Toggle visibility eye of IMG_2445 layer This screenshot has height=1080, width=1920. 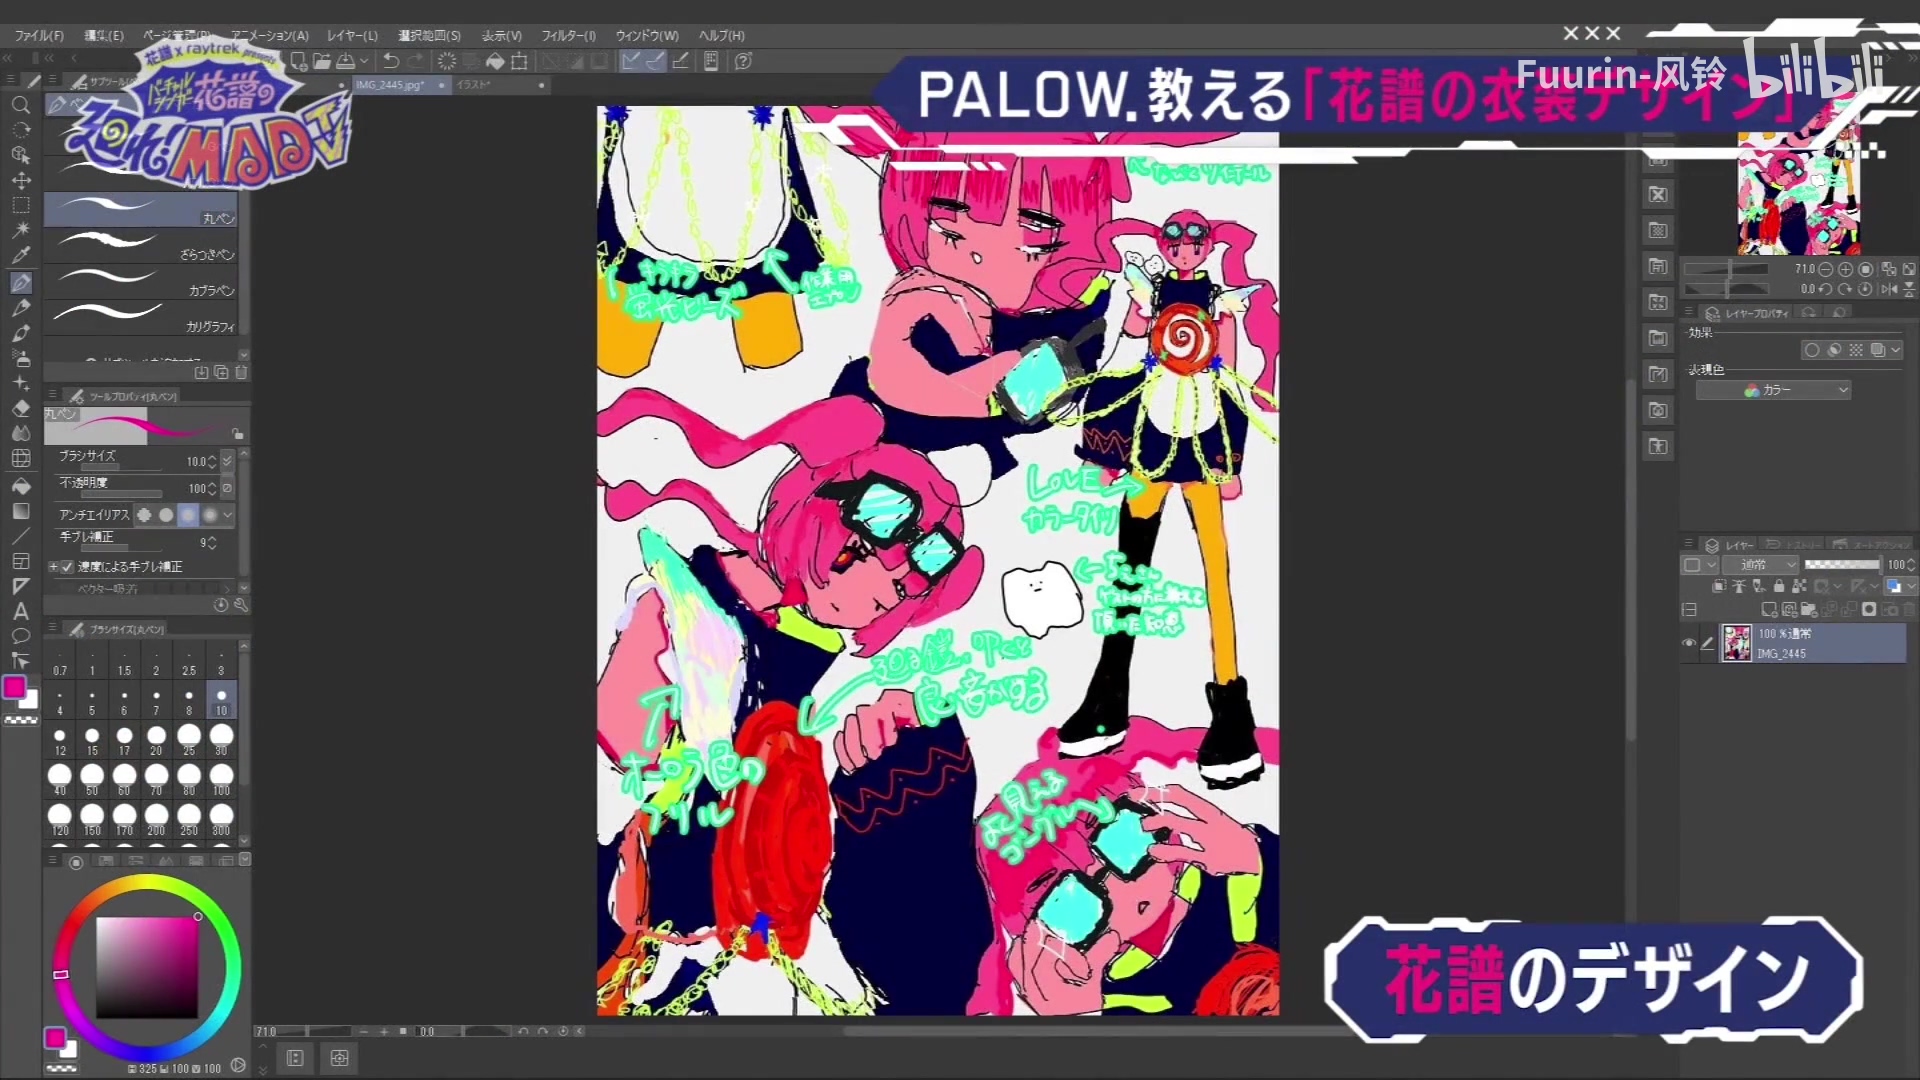(1689, 643)
